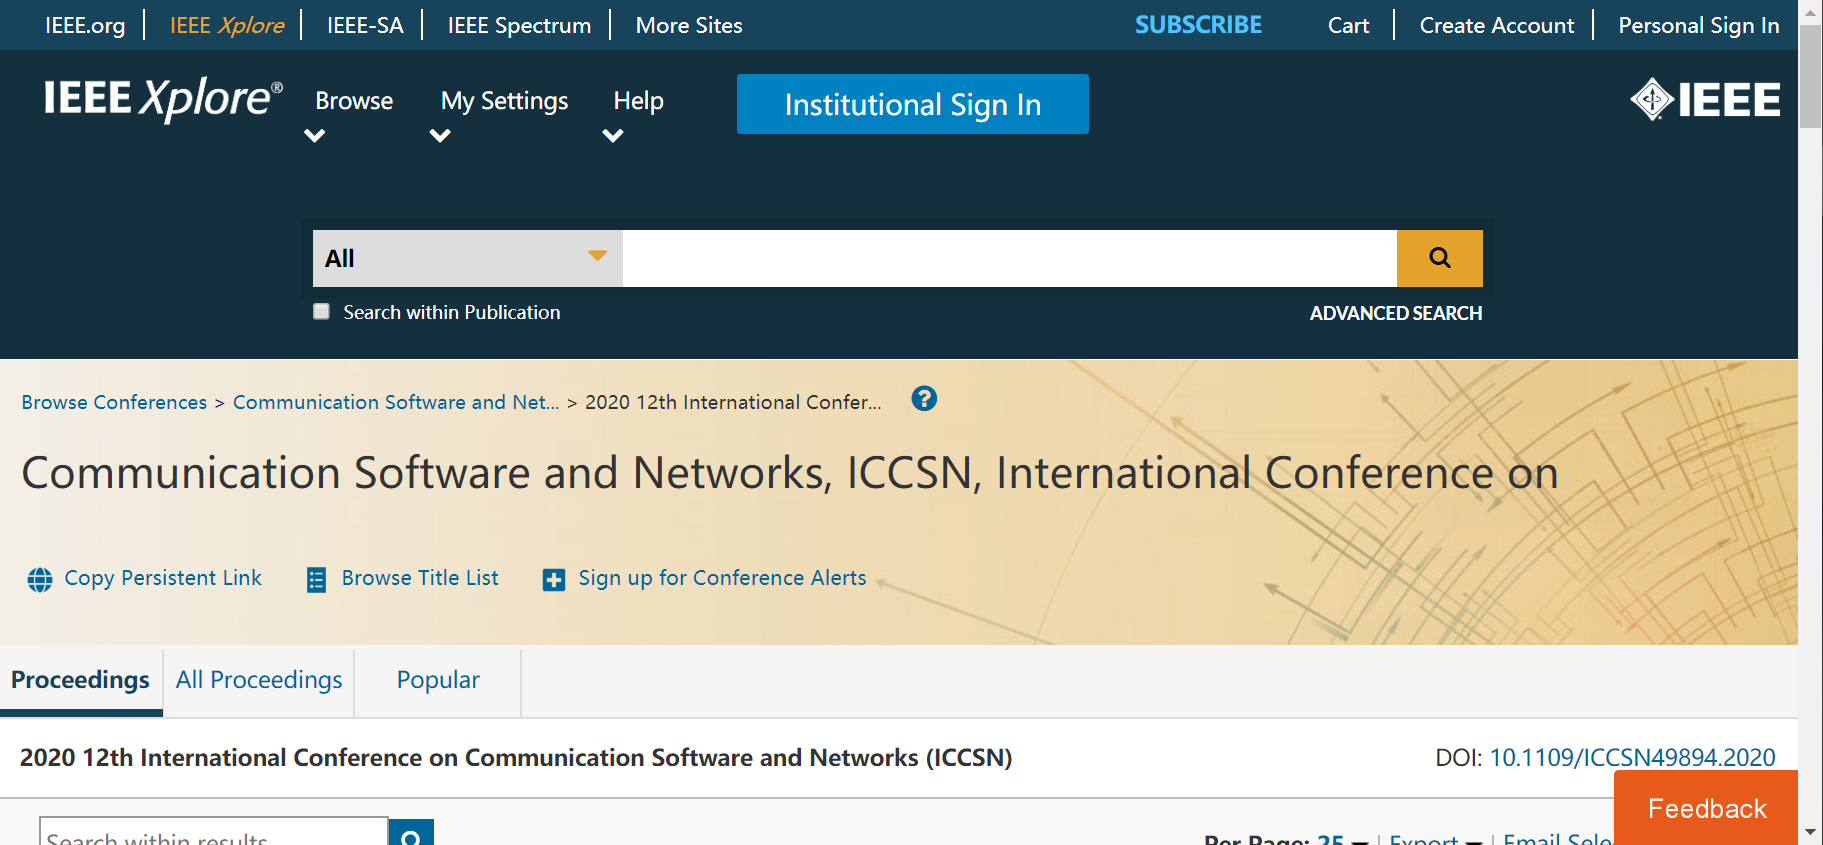Click the main search text field
1823x845 pixels.
pyautogui.click(x=1009, y=258)
